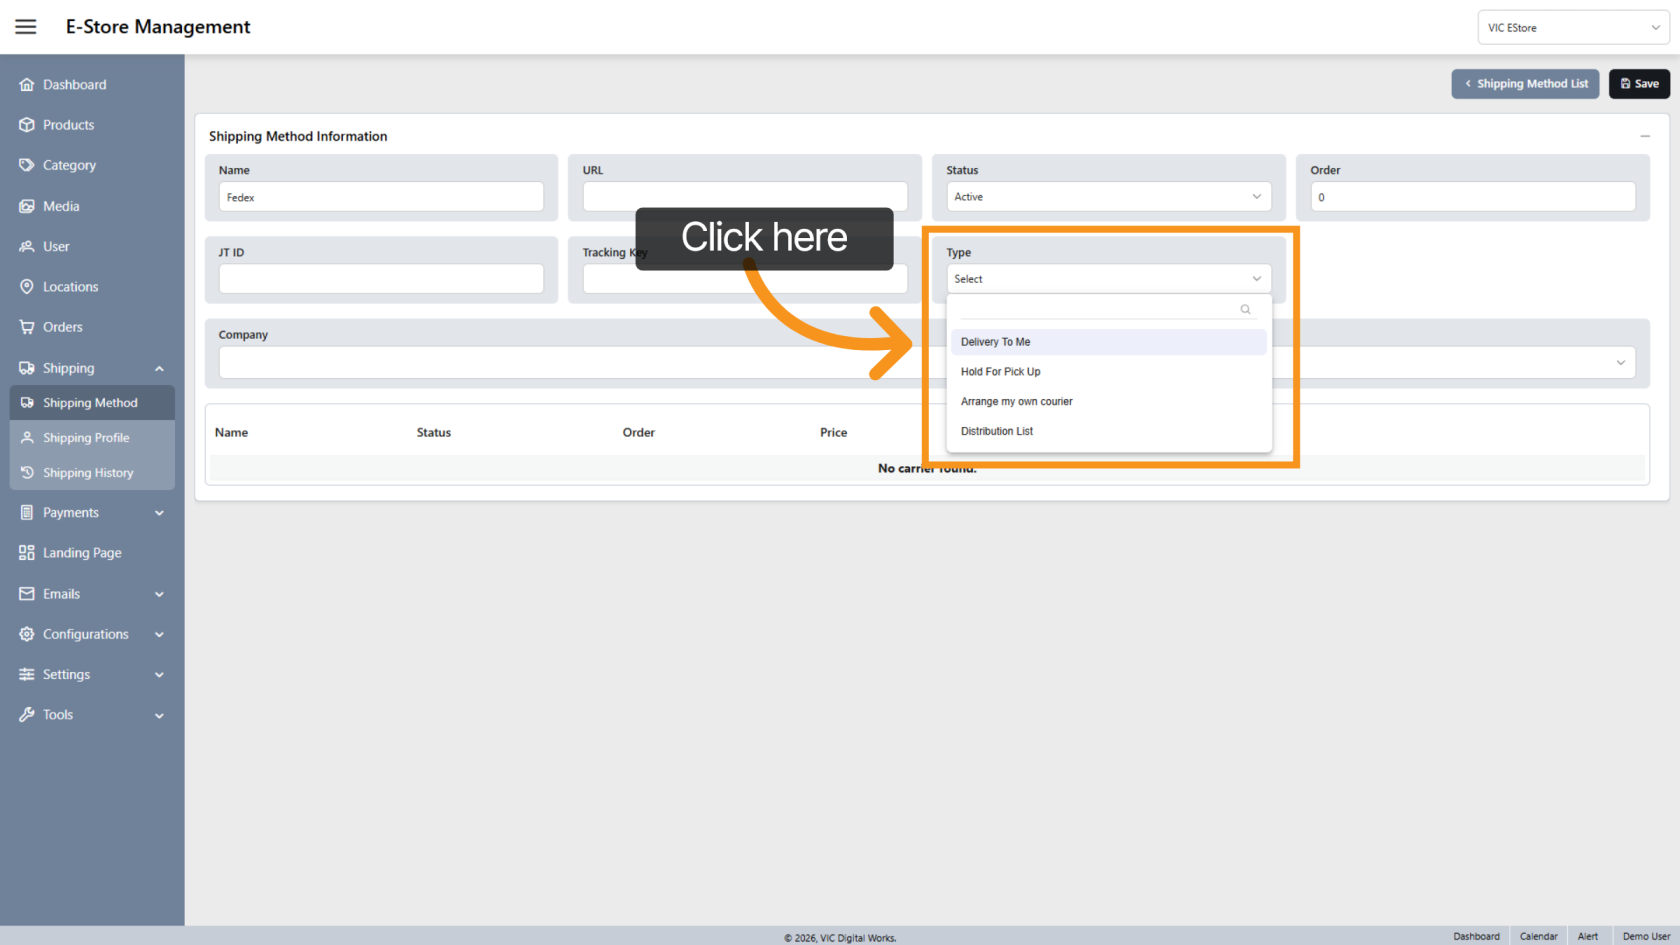Viewport: 1680px width, 945px height.
Task: Choose Hold For Pick Up option
Action: coord(1001,372)
